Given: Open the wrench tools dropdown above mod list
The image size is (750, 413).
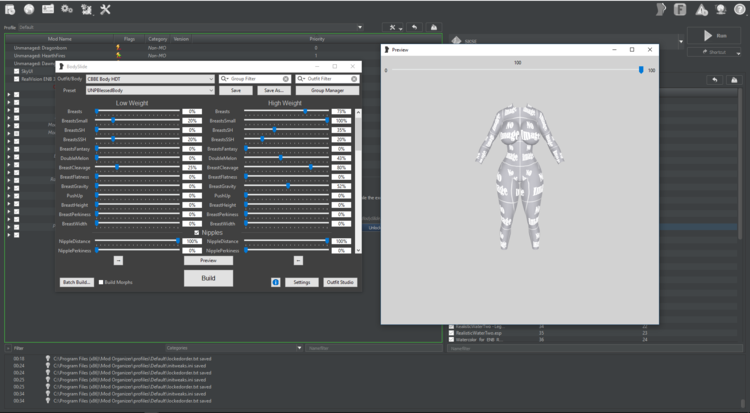Looking at the screenshot, I should [x=395, y=27].
